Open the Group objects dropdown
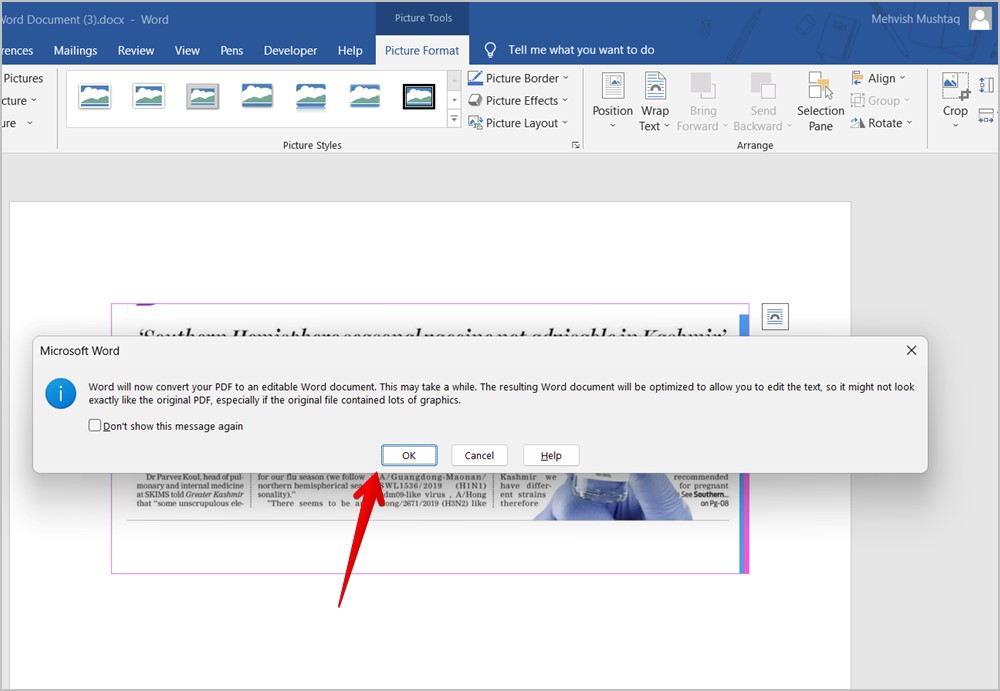The image size is (1000, 691). (x=880, y=100)
